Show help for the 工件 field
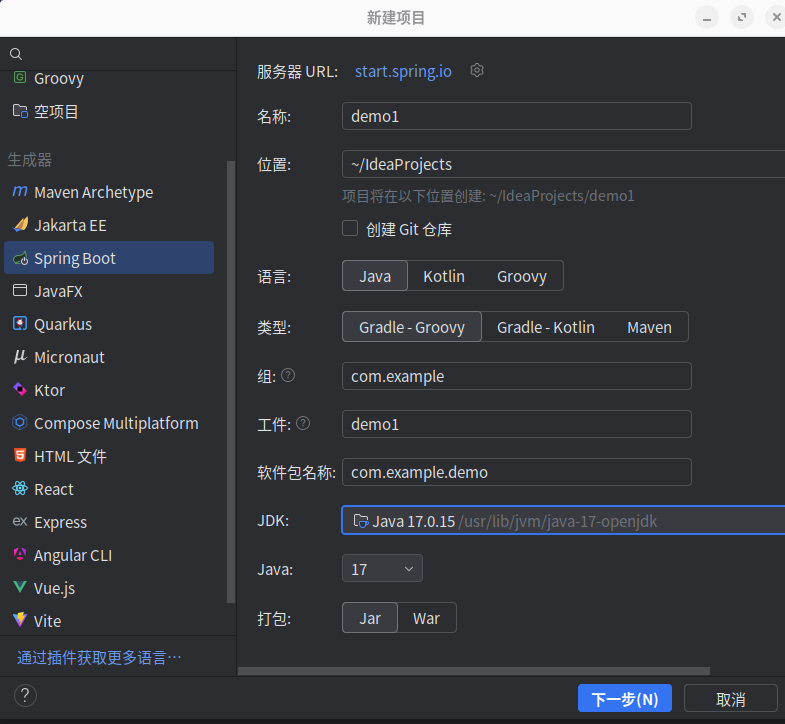Image resolution: width=785 pixels, height=724 pixels. pos(303,423)
